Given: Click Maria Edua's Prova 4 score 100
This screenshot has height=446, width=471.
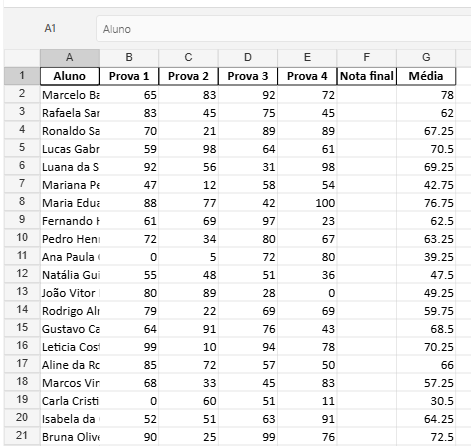Looking at the screenshot, I should (x=307, y=203).
